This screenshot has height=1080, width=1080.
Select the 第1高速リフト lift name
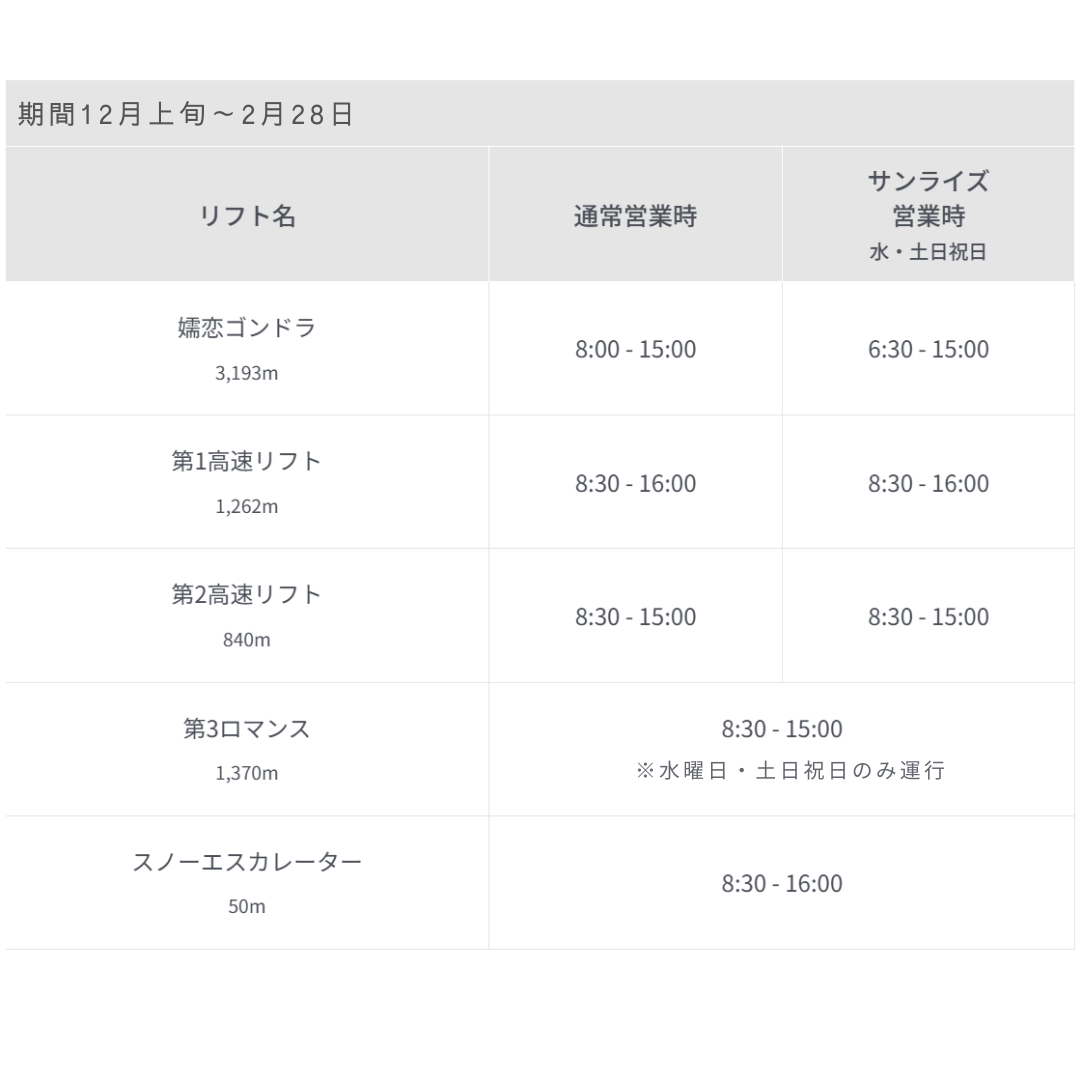(247, 461)
